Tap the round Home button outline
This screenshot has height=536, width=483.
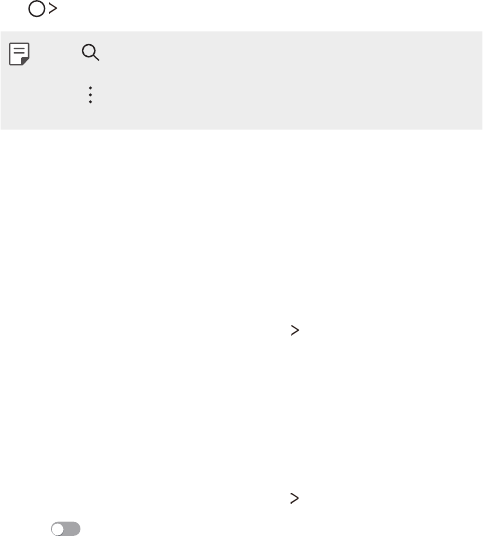pyautogui.click(x=37, y=9)
